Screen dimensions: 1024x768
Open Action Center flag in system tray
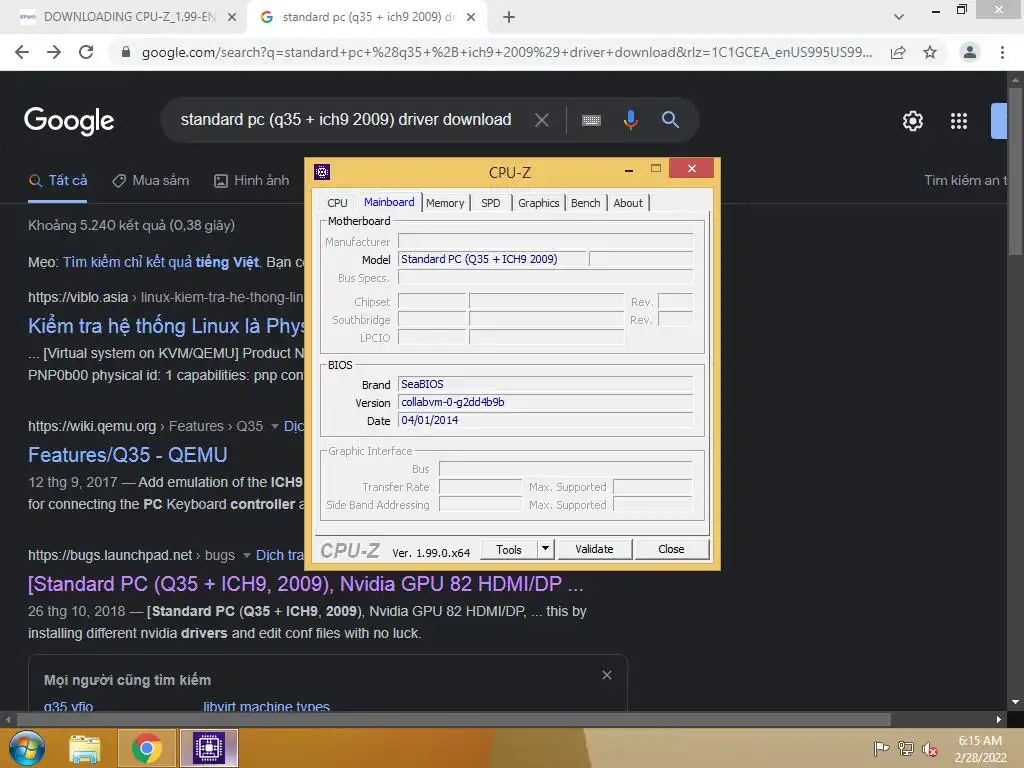point(881,749)
